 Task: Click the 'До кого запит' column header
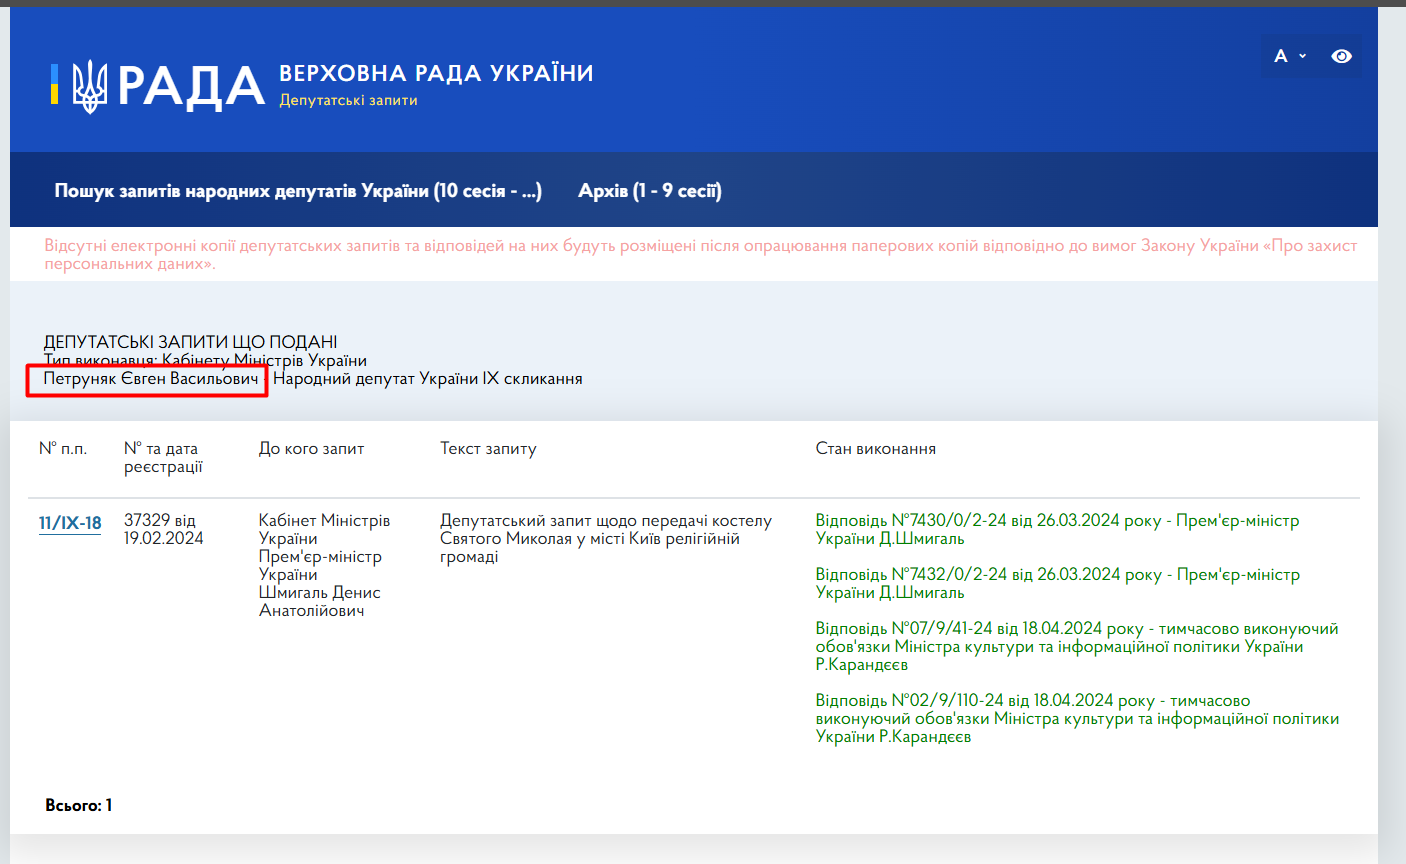coord(311,449)
